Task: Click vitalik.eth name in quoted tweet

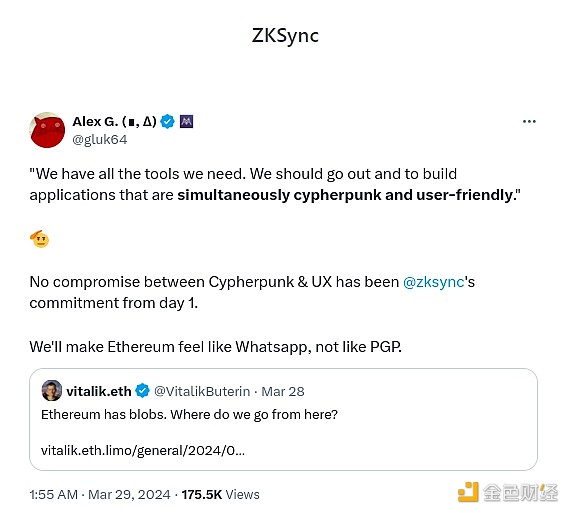Action: coord(99,391)
